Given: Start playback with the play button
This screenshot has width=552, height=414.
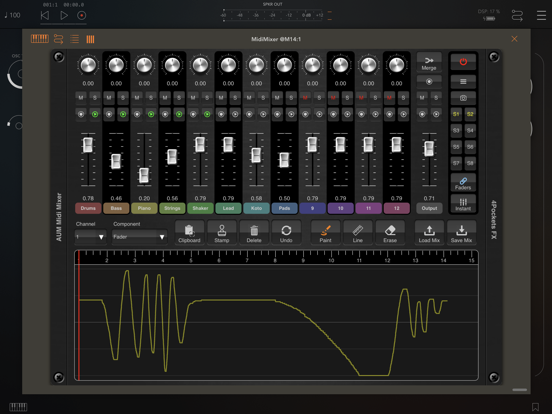Looking at the screenshot, I should point(64,15).
